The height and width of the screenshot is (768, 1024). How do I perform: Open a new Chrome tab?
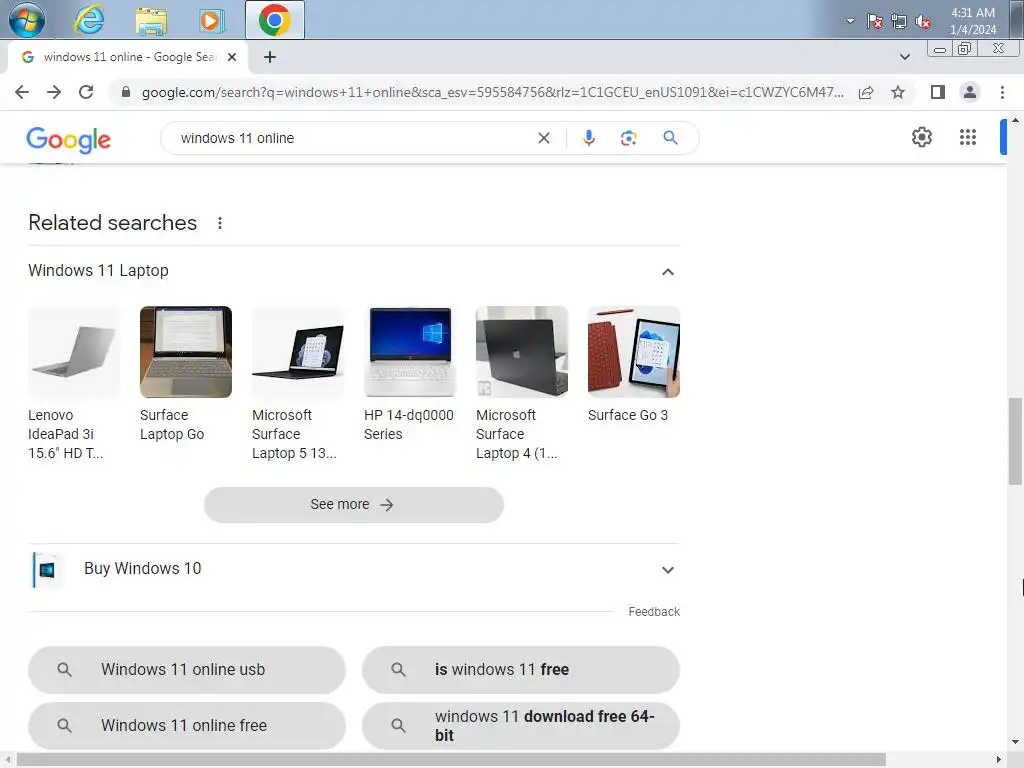coord(270,57)
